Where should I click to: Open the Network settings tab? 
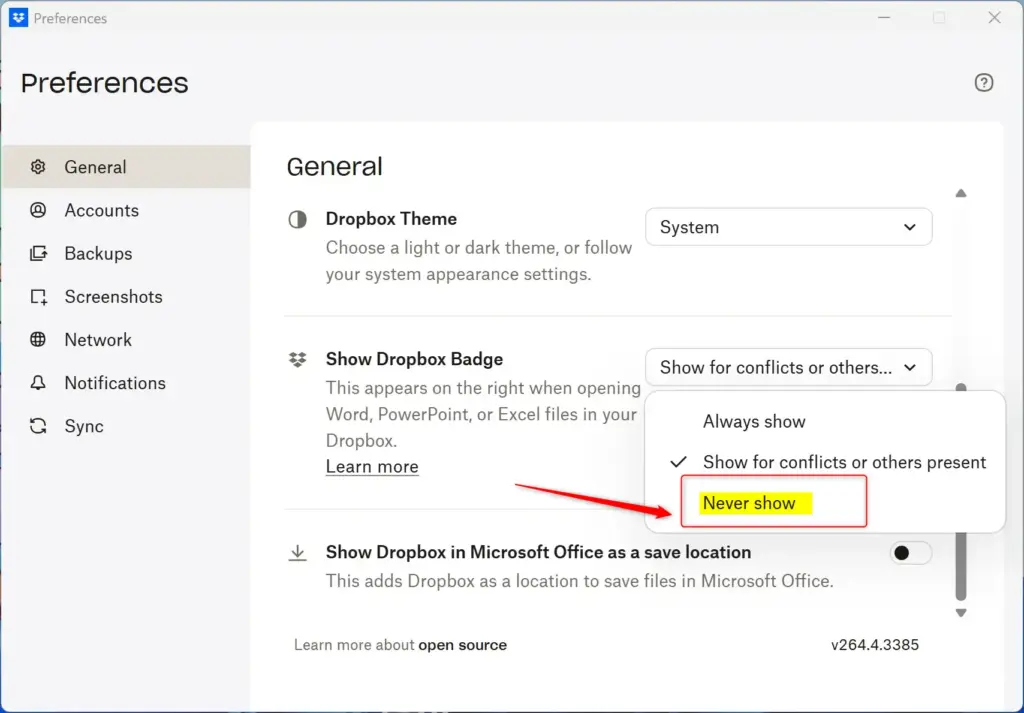point(126,340)
